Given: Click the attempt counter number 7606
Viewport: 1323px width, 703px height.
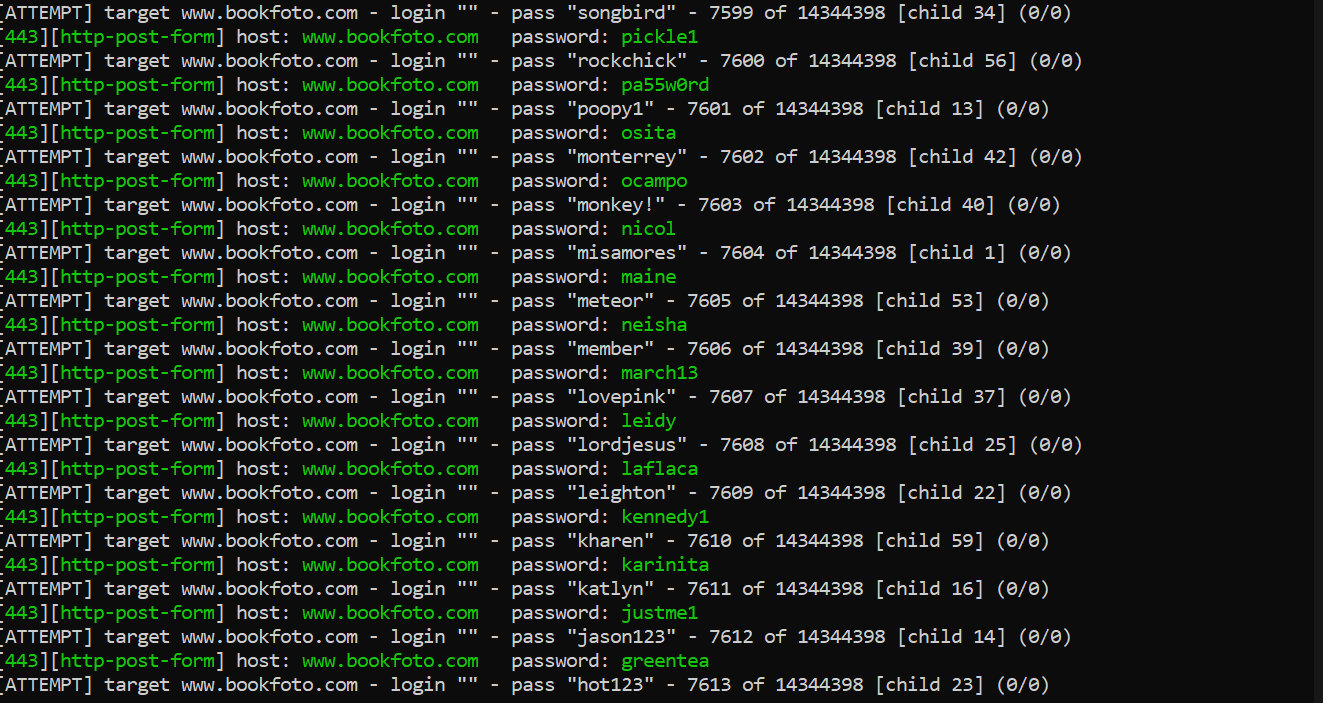Looking at the screenshot, I should tap(709, 349).
